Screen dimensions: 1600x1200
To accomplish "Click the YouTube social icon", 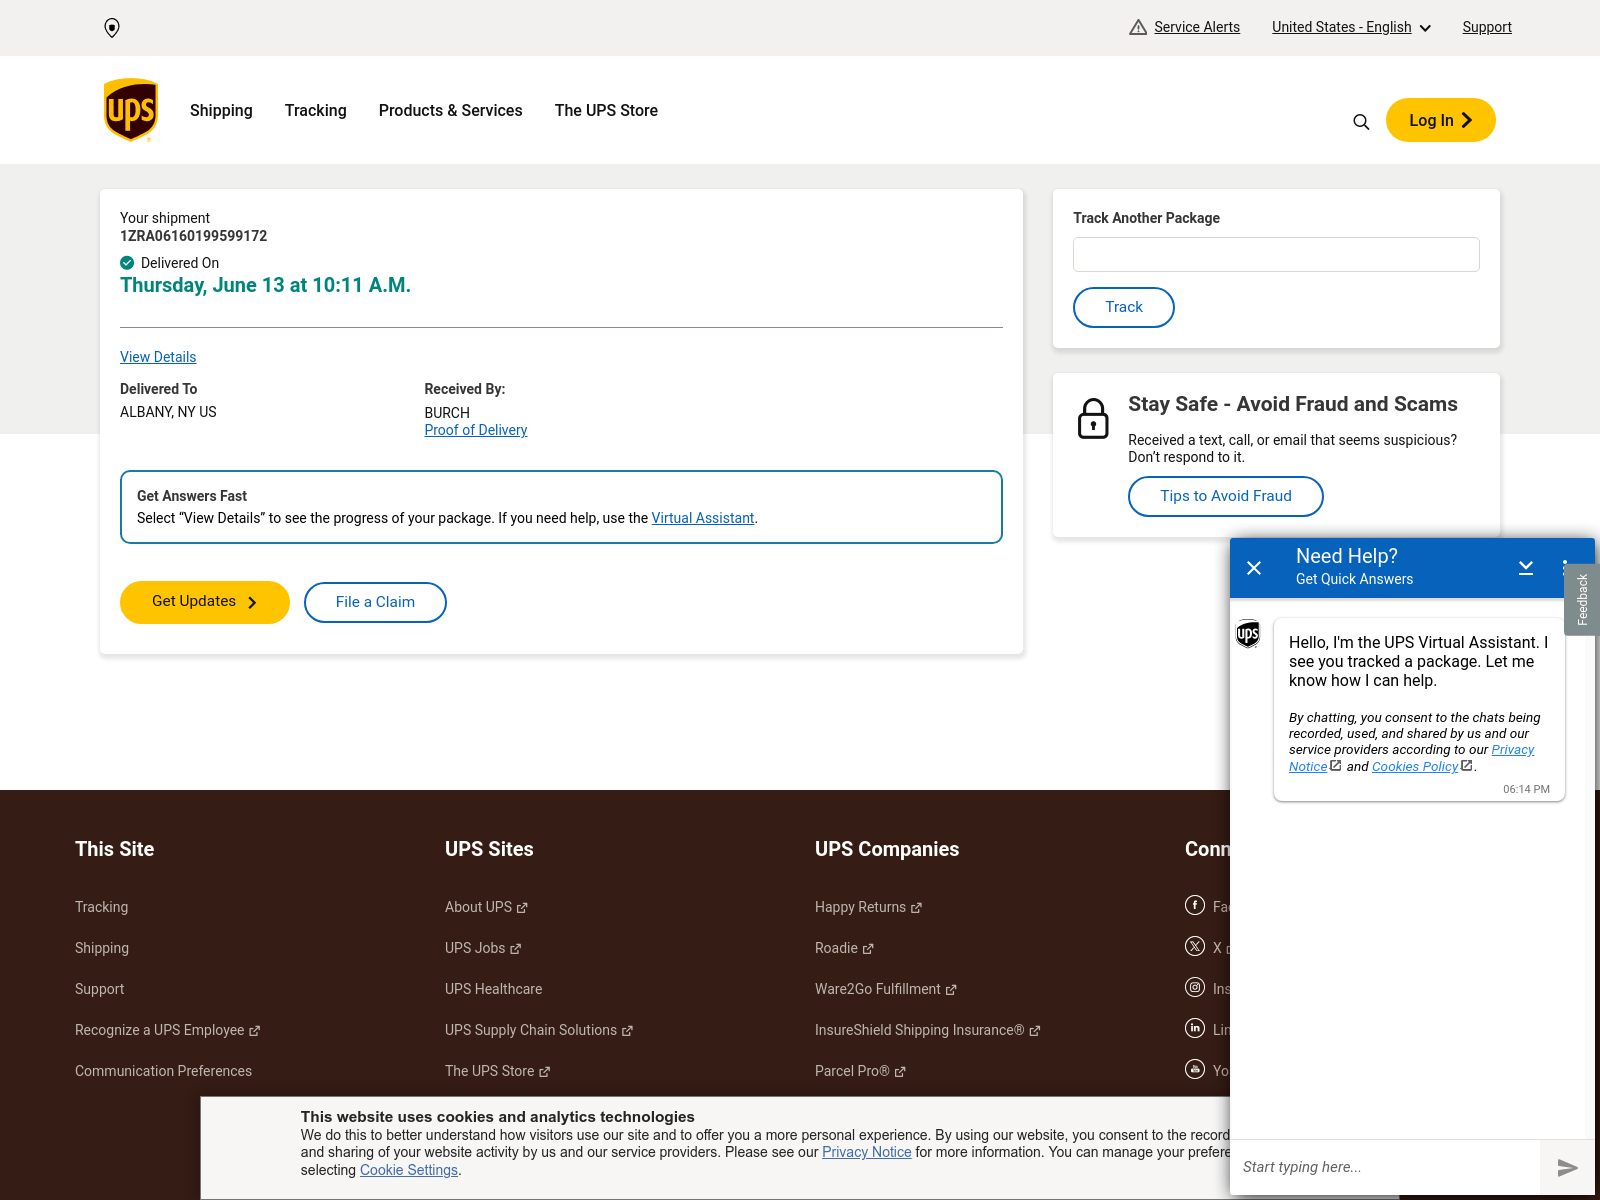I will 1195,1069.
